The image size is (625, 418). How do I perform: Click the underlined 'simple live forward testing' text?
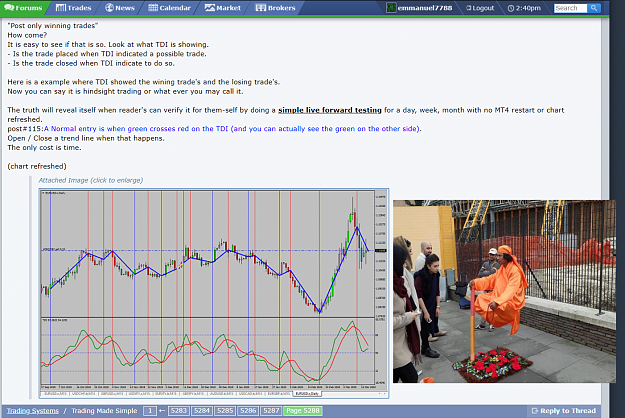330,110
